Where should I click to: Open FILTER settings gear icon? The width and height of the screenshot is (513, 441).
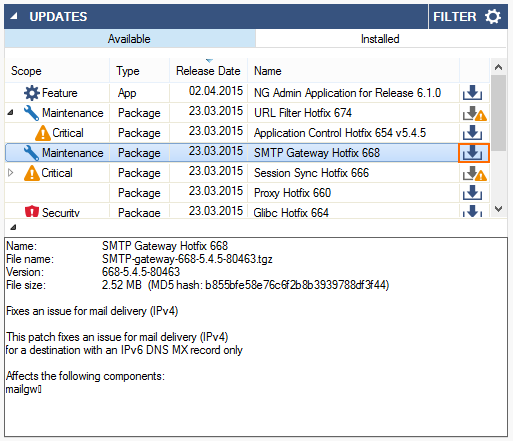[x=493, y=16]
